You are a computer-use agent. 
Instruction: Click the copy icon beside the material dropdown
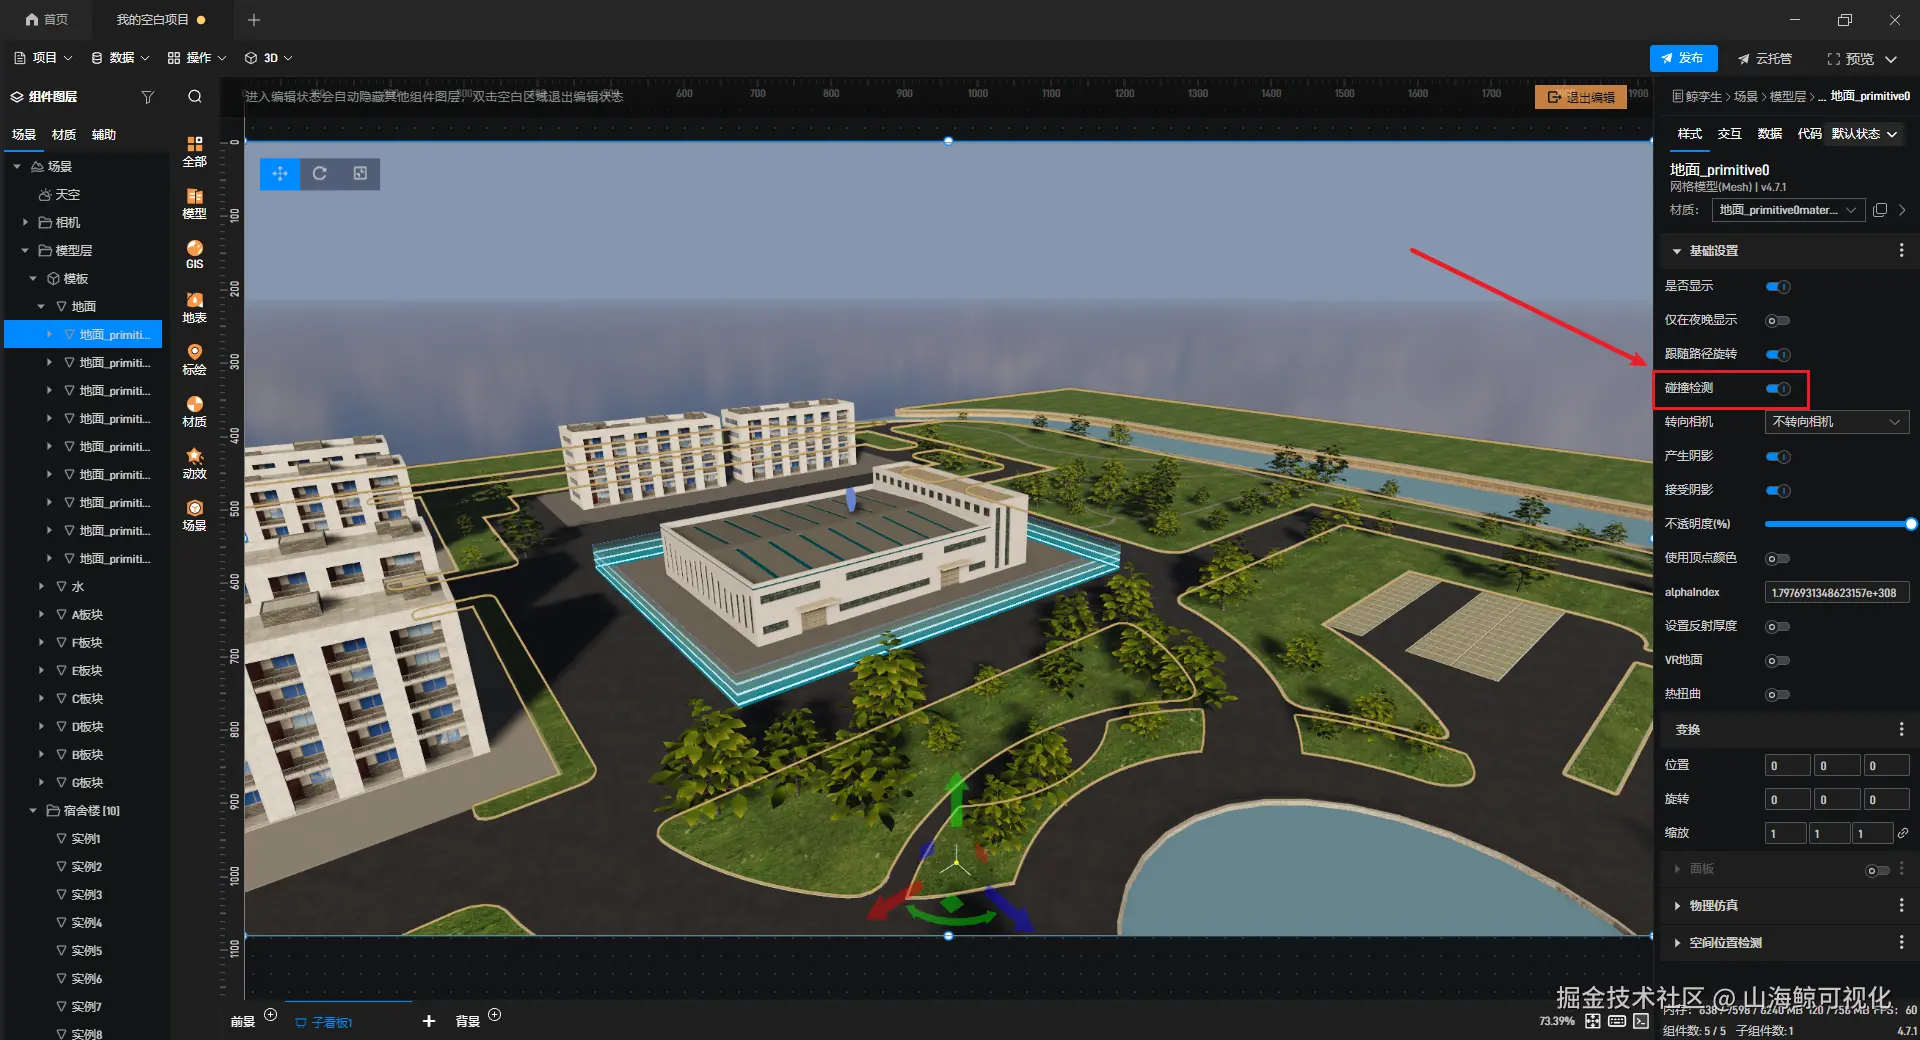click(1880, 210)
